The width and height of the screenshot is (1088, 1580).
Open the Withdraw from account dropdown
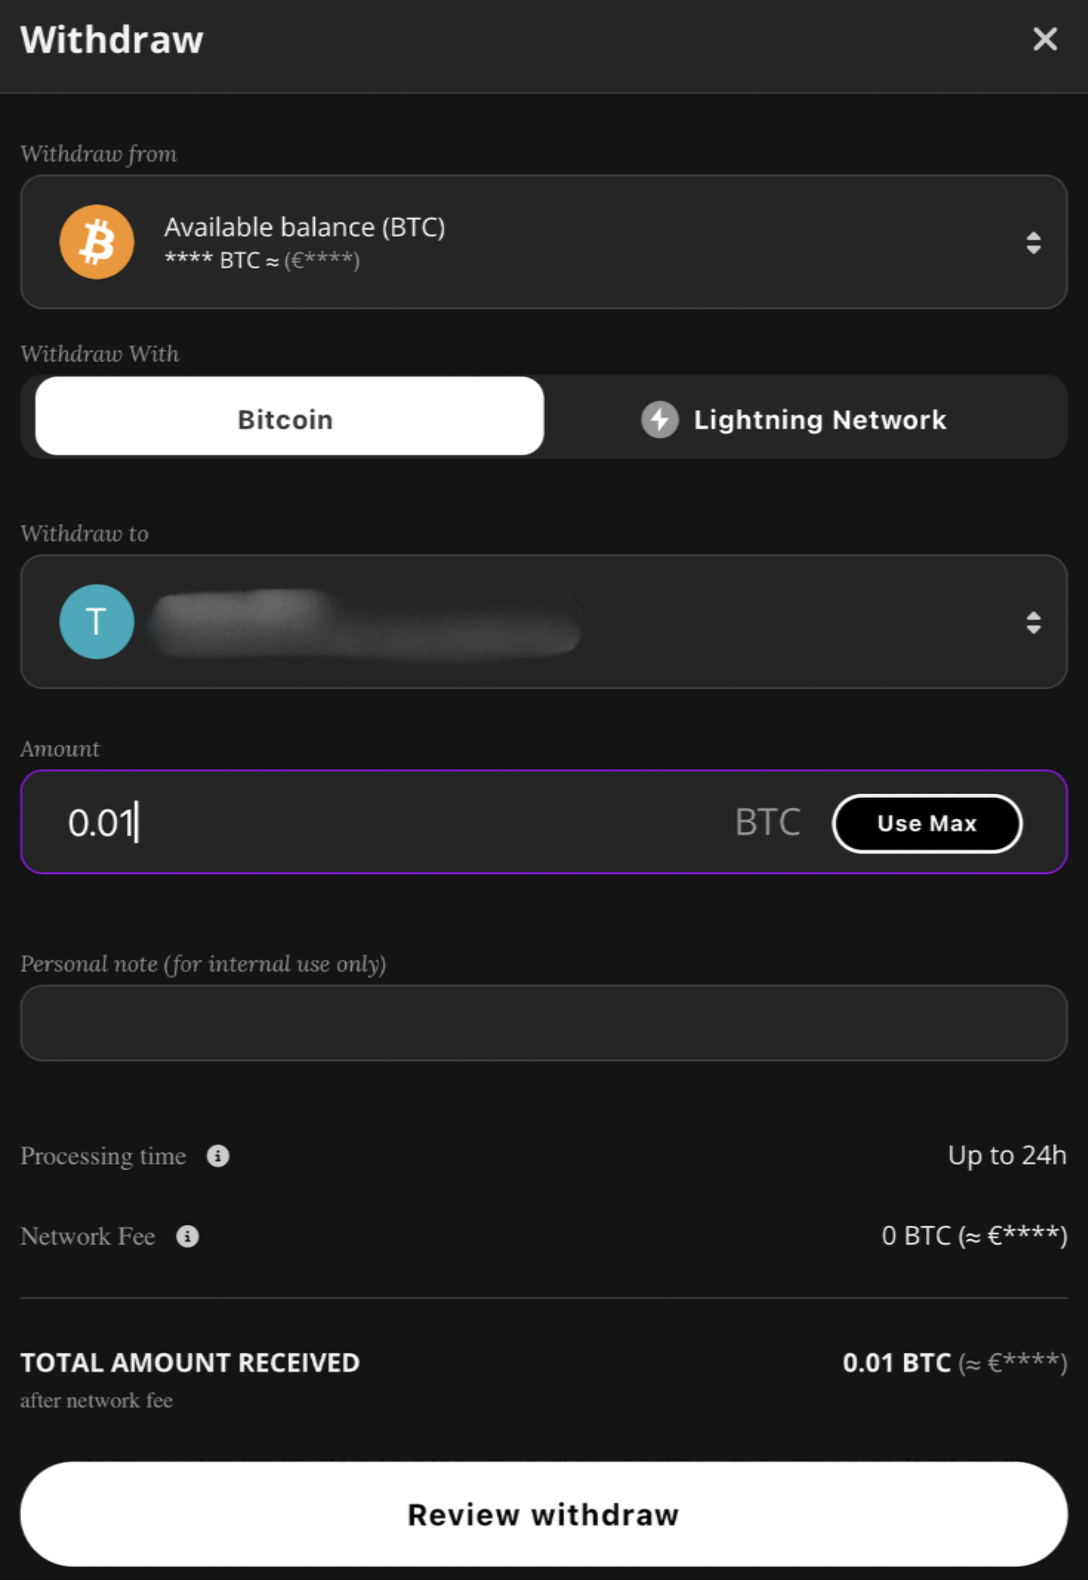(544, 242)
